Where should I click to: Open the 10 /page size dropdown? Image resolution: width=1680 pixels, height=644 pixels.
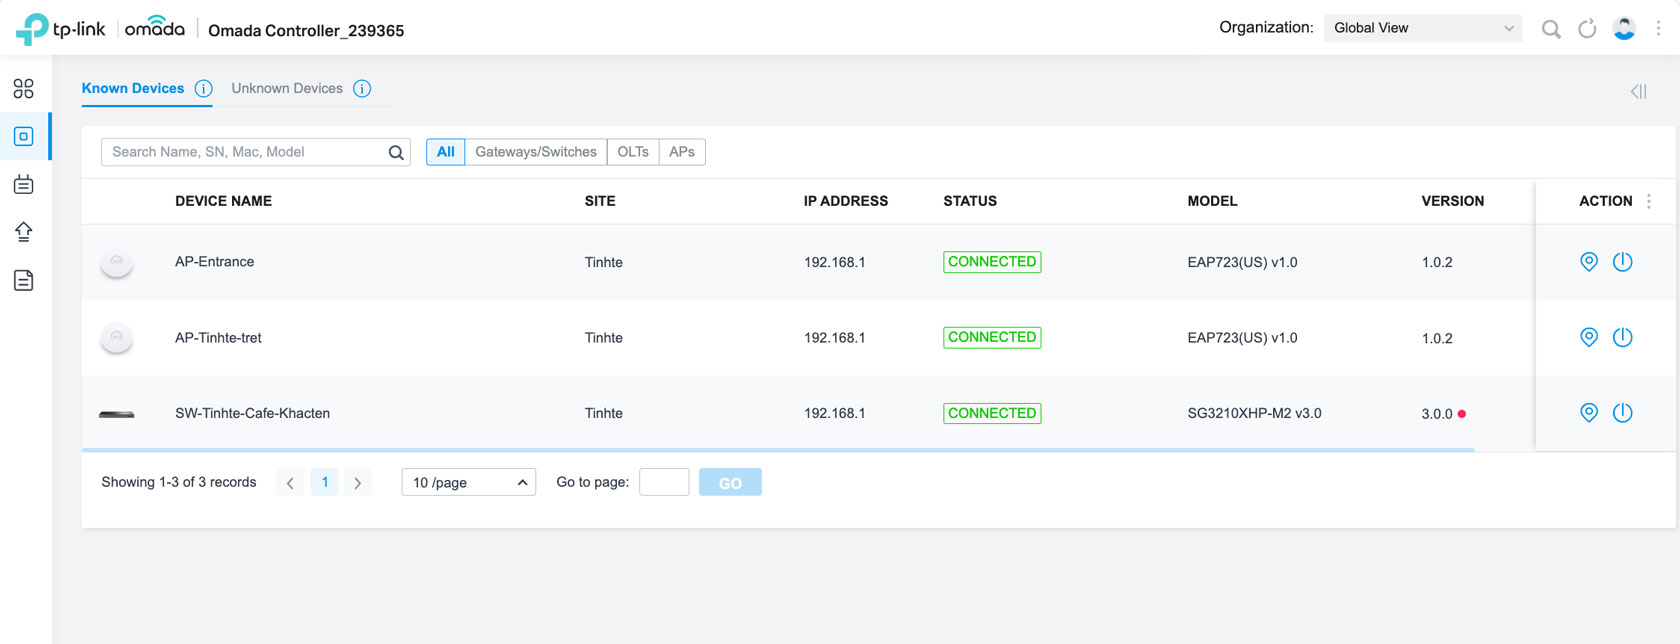pos(468,482)
